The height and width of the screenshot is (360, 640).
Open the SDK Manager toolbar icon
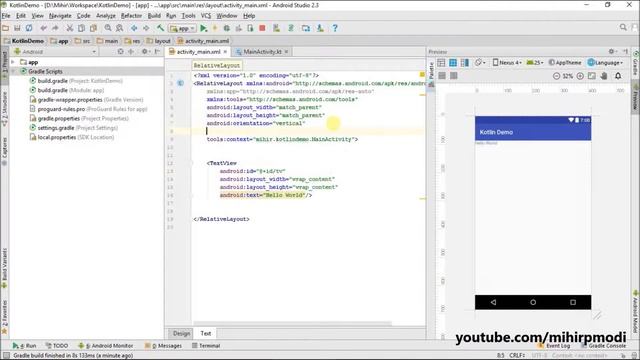[320, 28]
